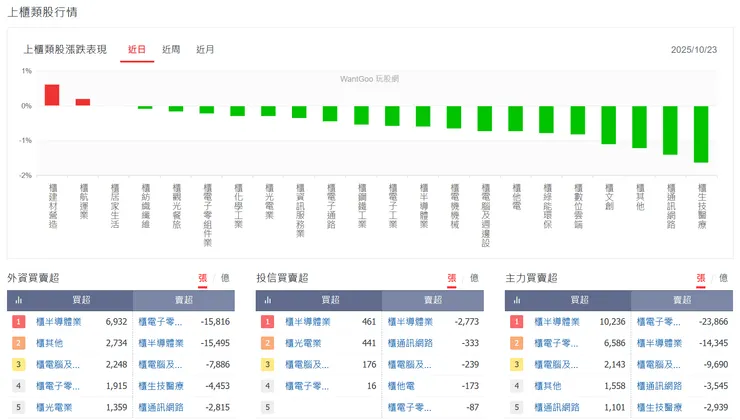Open 櫃半導體業 in 外資 買超 list

coord(59,322)
